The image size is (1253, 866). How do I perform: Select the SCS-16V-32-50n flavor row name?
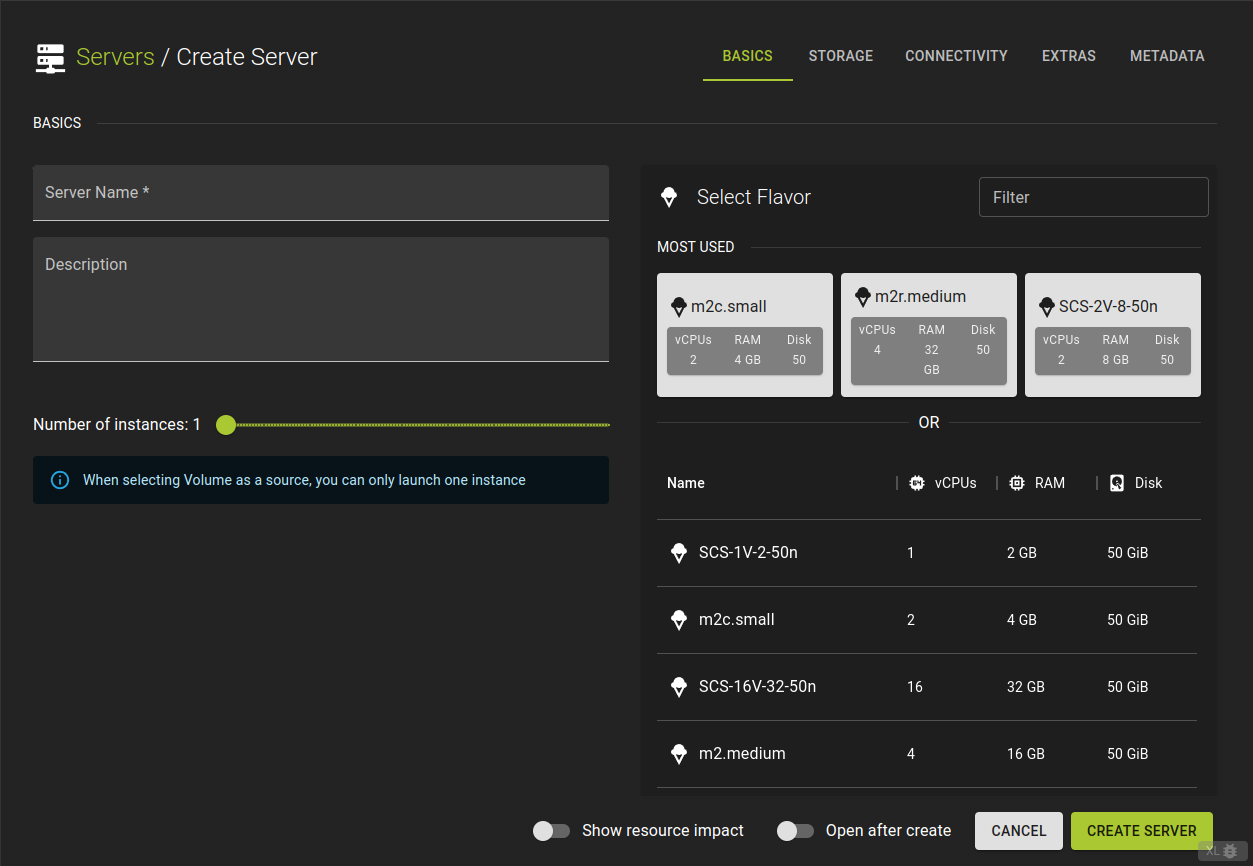tap(757, 686)
